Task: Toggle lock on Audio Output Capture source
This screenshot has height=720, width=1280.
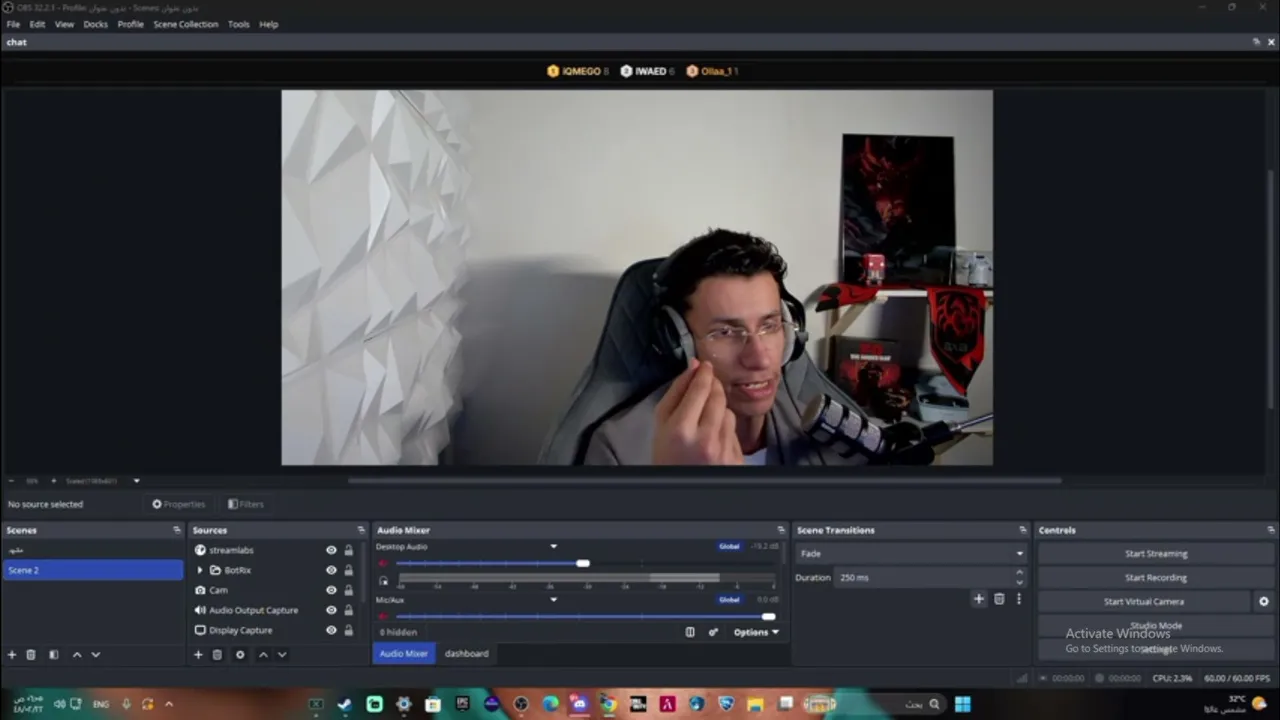Action: pyautogui.click(x=349, y=610)
